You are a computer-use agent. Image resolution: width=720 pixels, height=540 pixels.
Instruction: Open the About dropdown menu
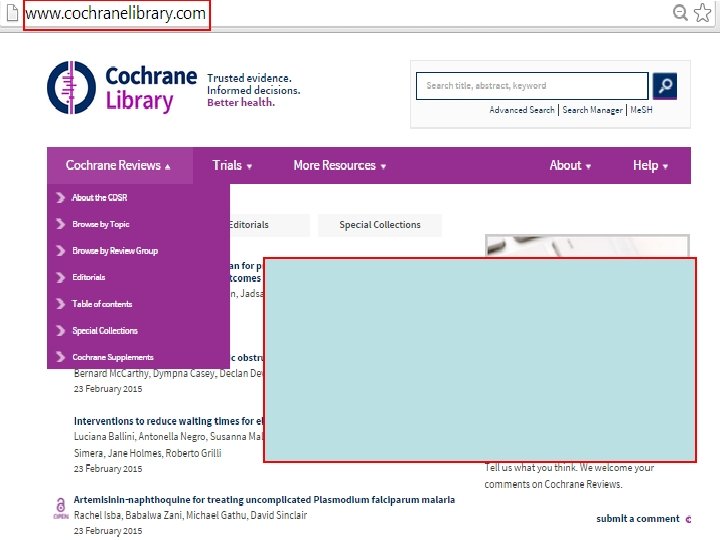click(x=570, y=165)
